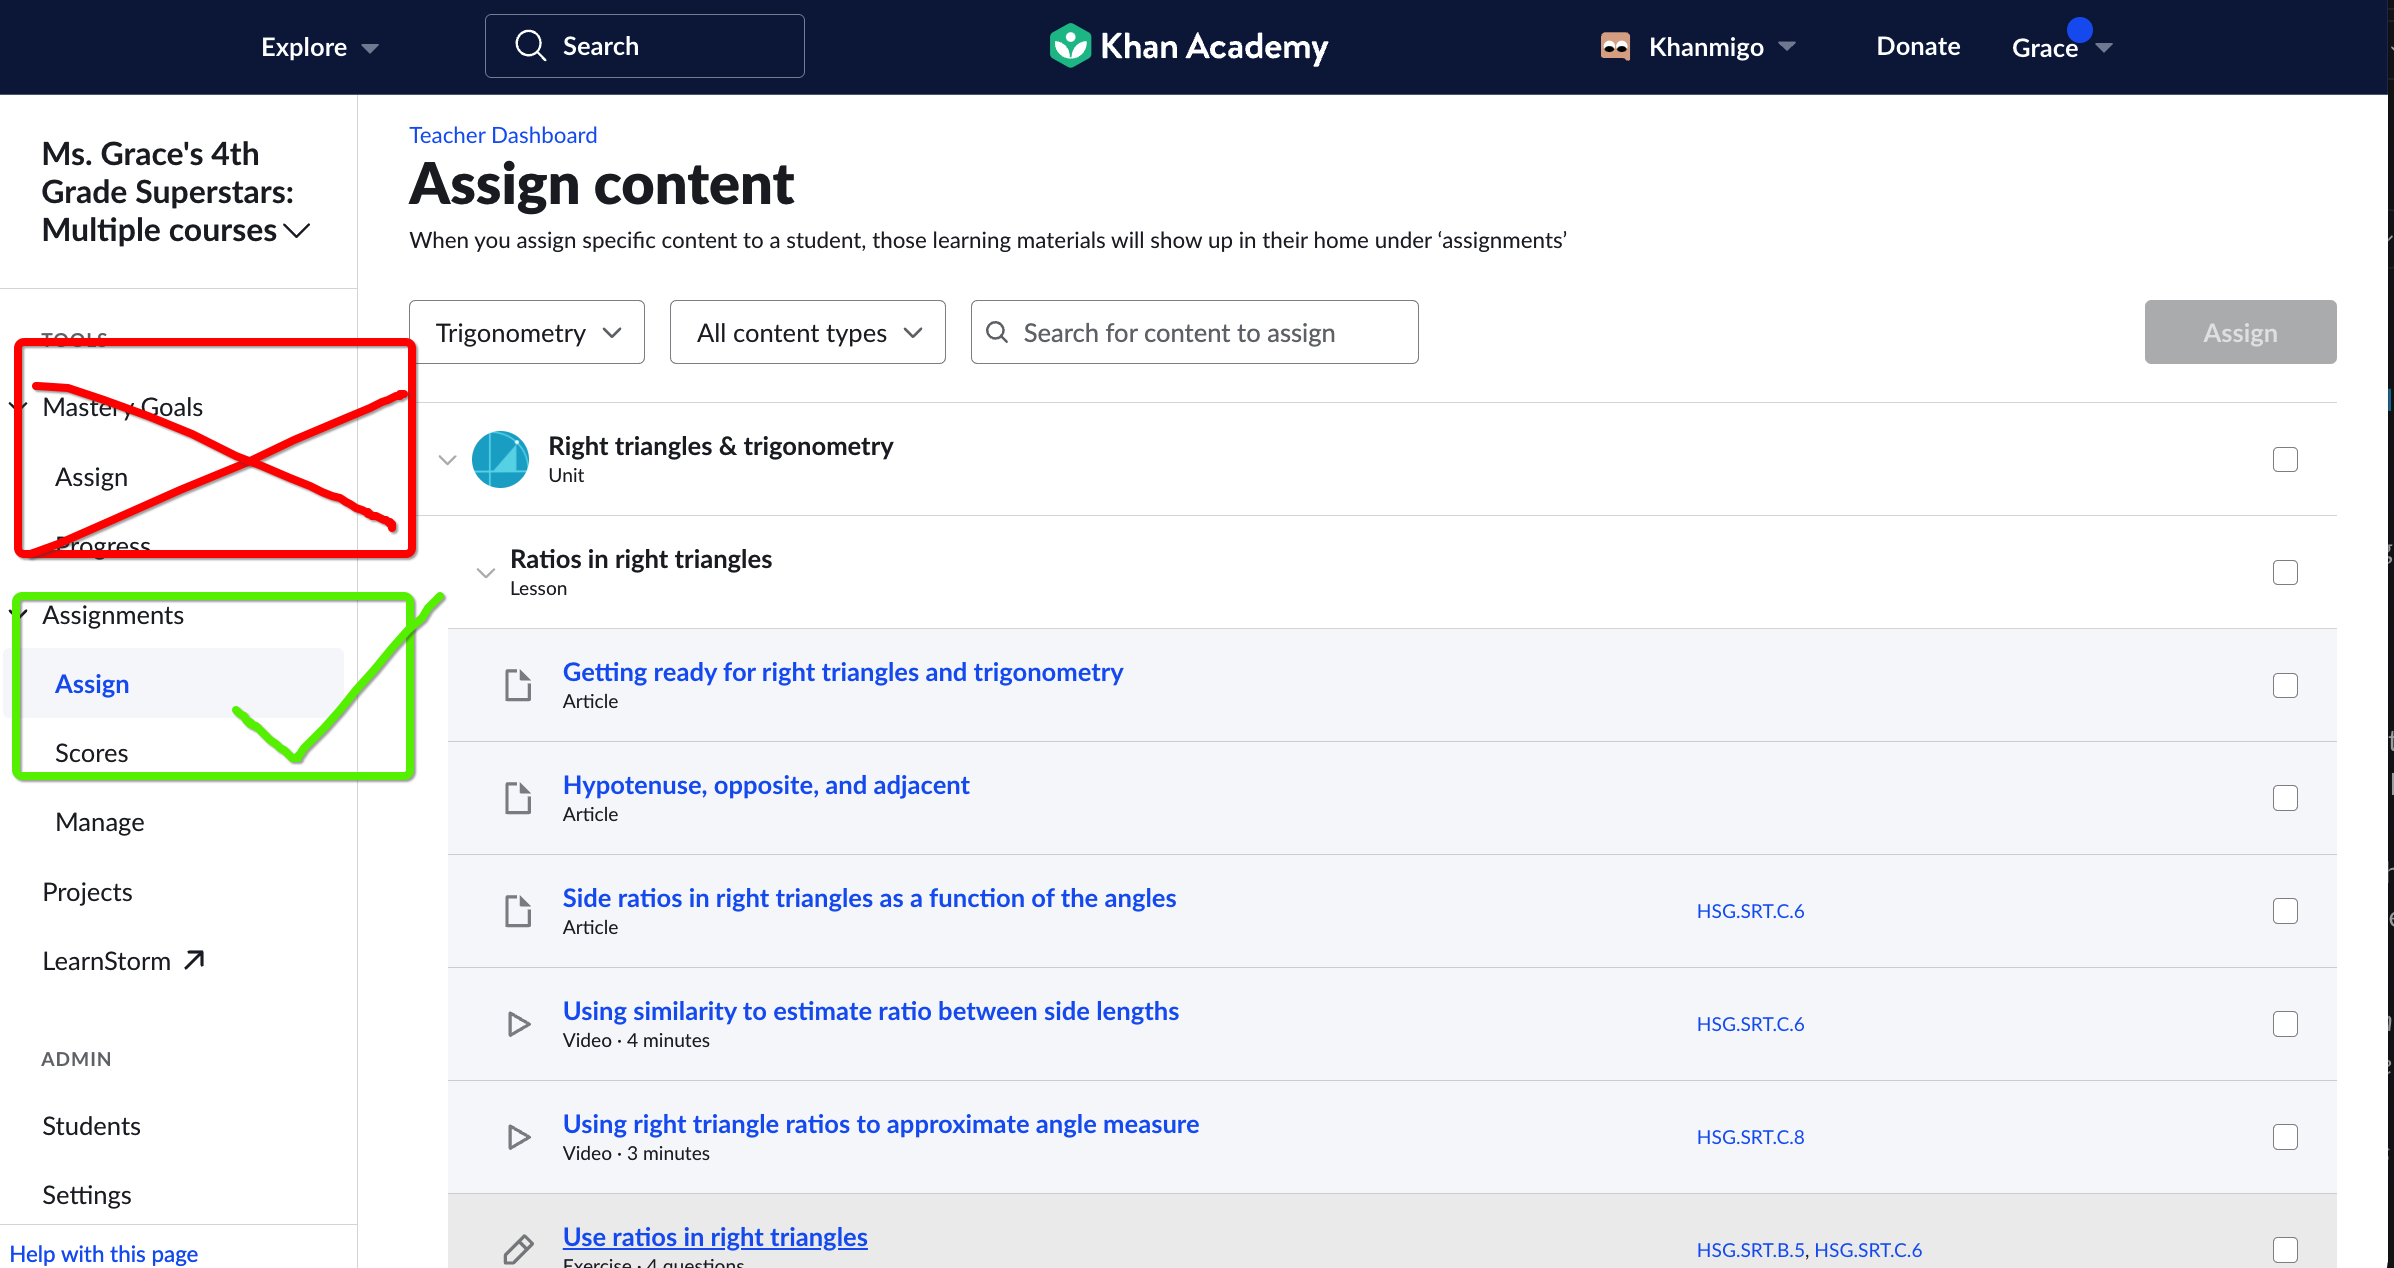Select checkbox for Side ratios in right triangles
2394x1268 pixels.
tap(2285, 911)
